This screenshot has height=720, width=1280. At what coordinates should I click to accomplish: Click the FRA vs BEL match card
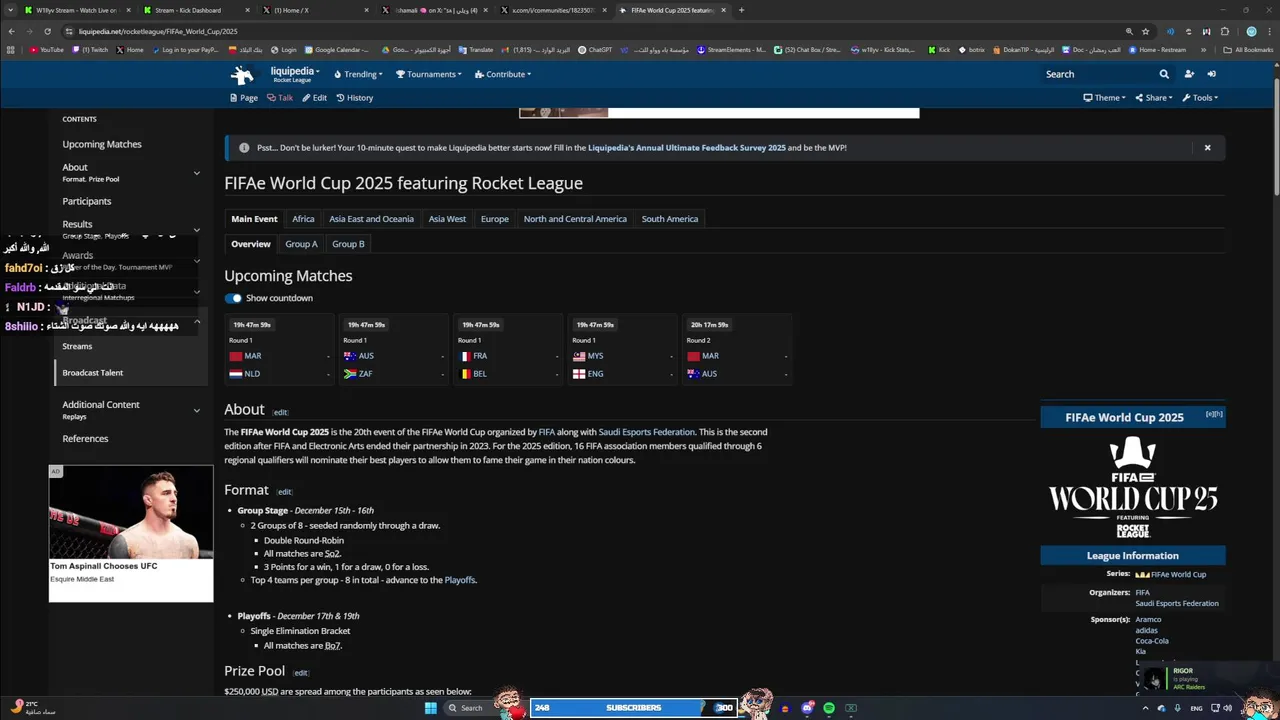click(509, 349)
